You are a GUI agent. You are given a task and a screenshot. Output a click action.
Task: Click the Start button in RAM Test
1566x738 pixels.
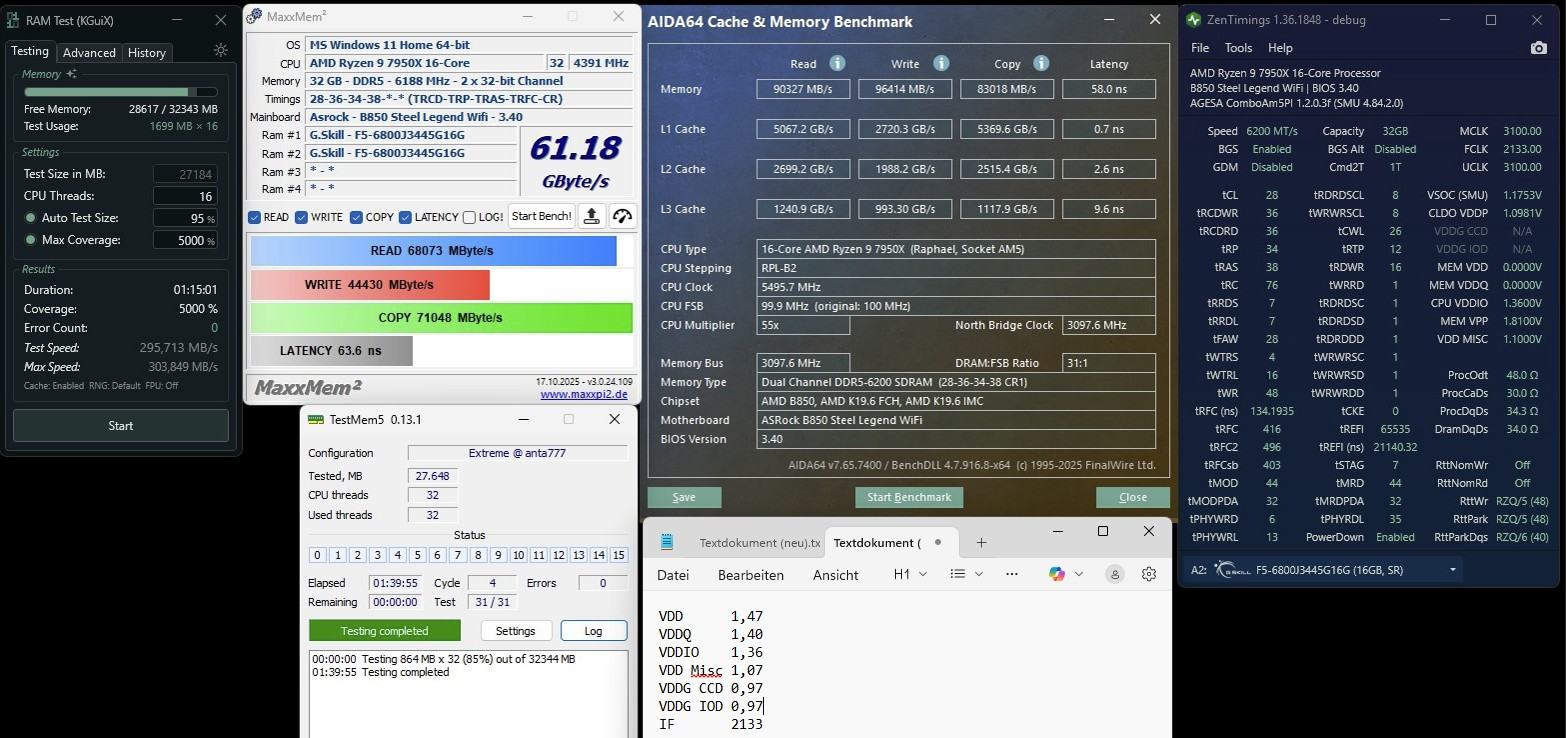121,425
